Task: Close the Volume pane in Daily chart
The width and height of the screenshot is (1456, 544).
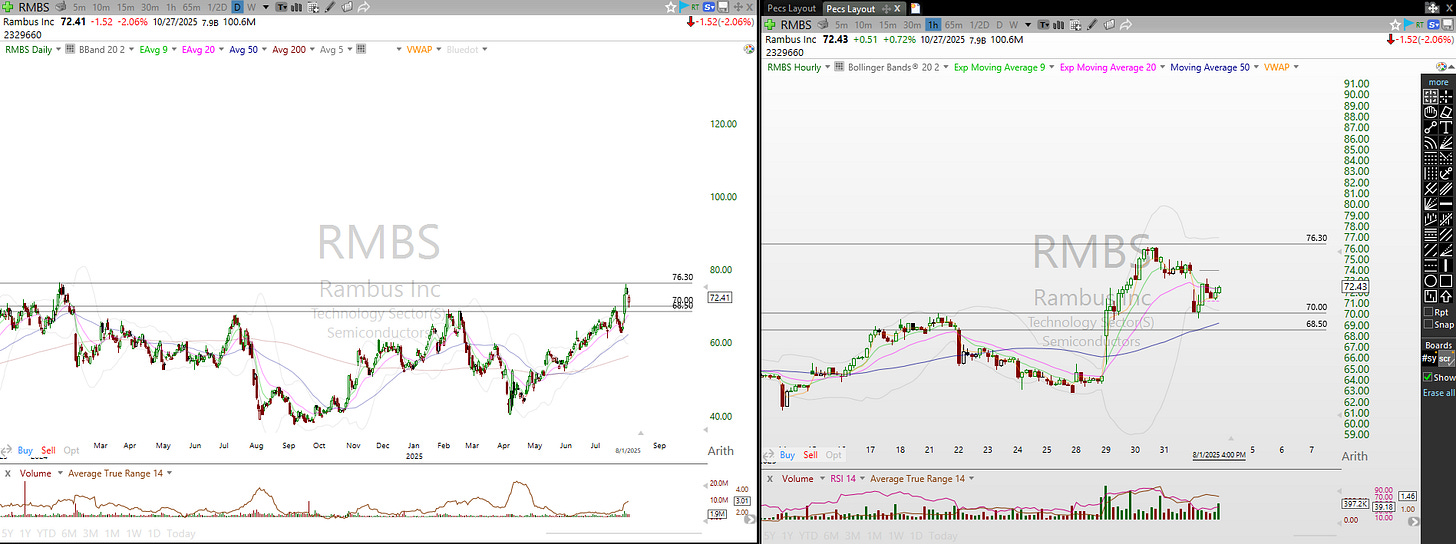Action: click(7, 474)
